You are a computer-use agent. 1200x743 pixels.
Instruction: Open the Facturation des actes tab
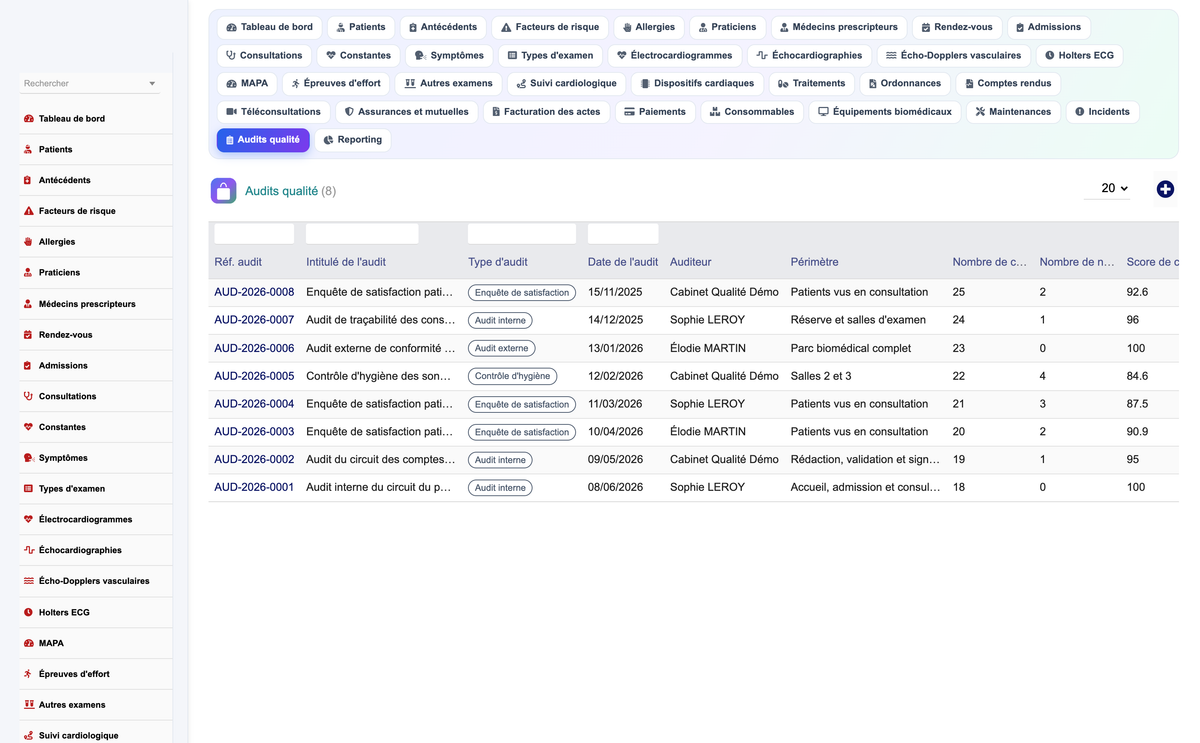click(546, 112)
